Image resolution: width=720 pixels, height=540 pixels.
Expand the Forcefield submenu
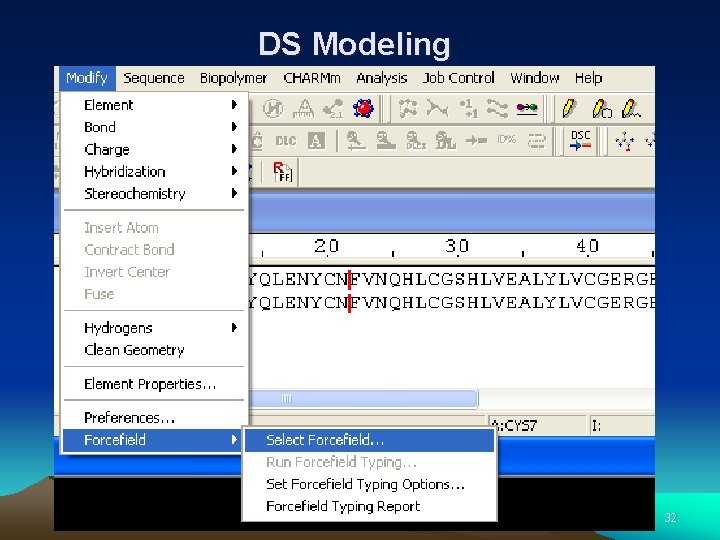(x=152, y=440)
